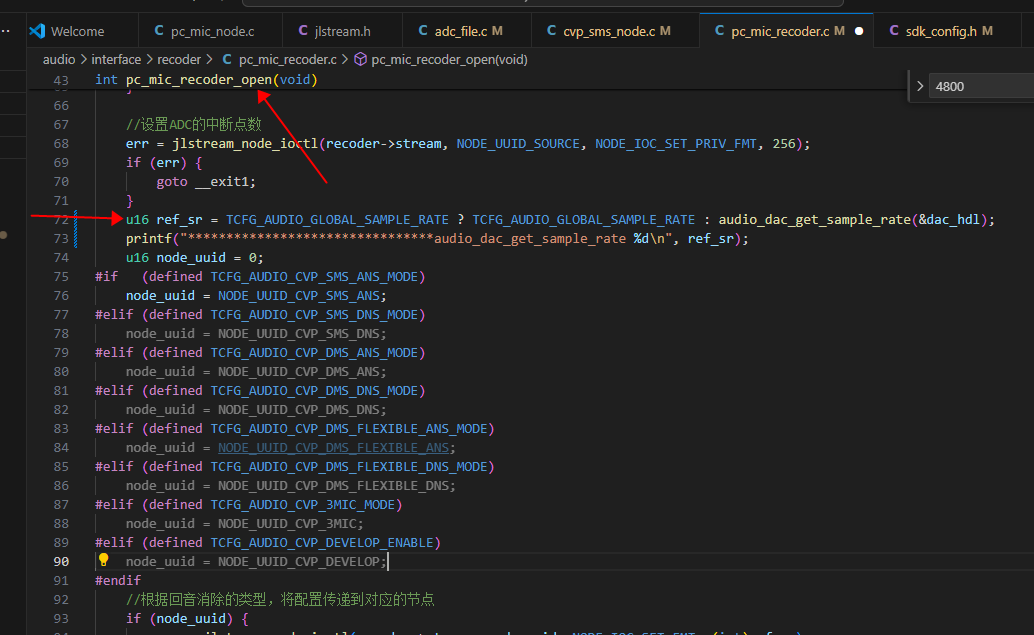This screenshot has height=635, width=1034.
Task: Open the audio breadcrumb folder
Action: [59, 59]
